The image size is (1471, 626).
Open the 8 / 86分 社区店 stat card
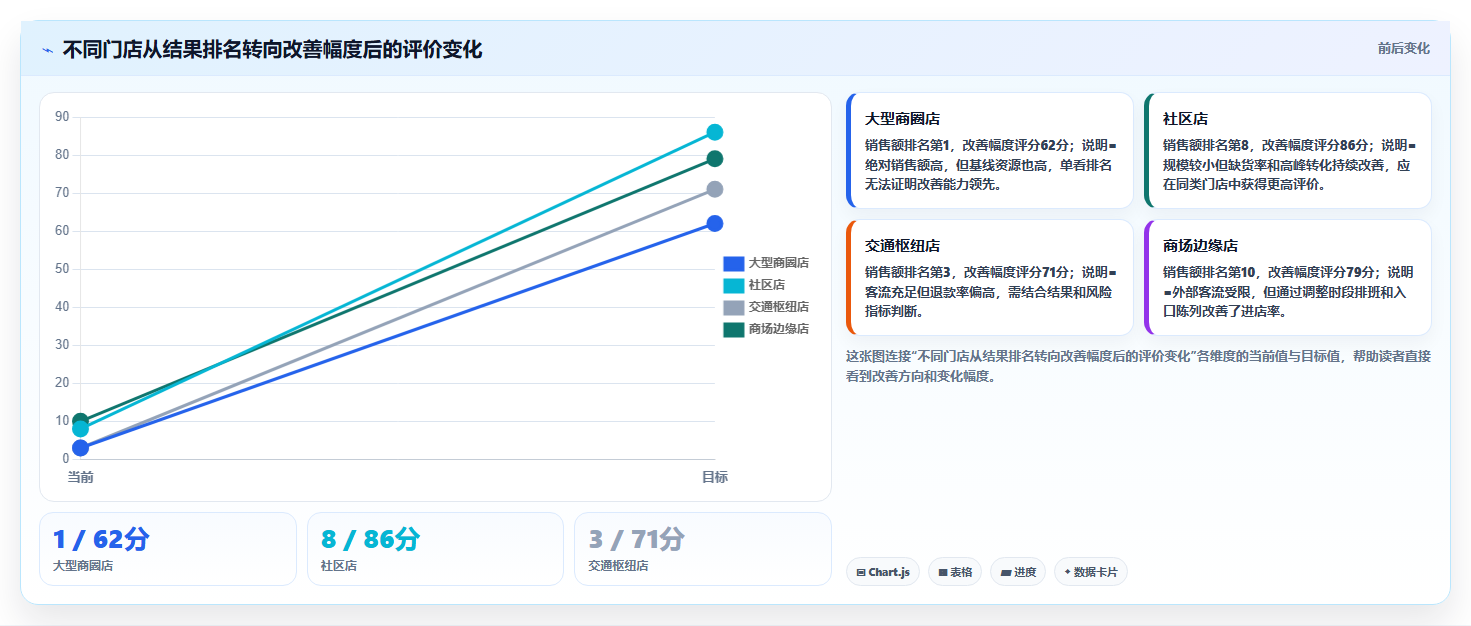[x=436, y=549]
